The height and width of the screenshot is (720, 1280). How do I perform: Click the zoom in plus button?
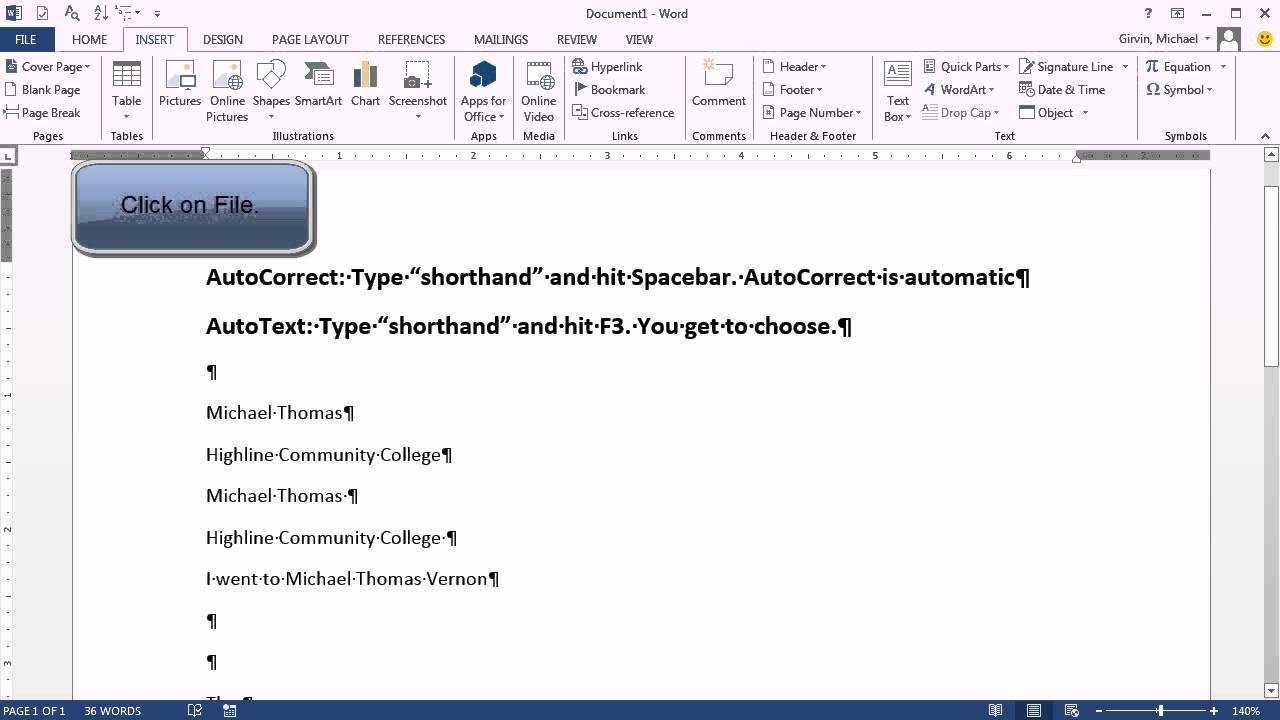[x=1213, y=711]
